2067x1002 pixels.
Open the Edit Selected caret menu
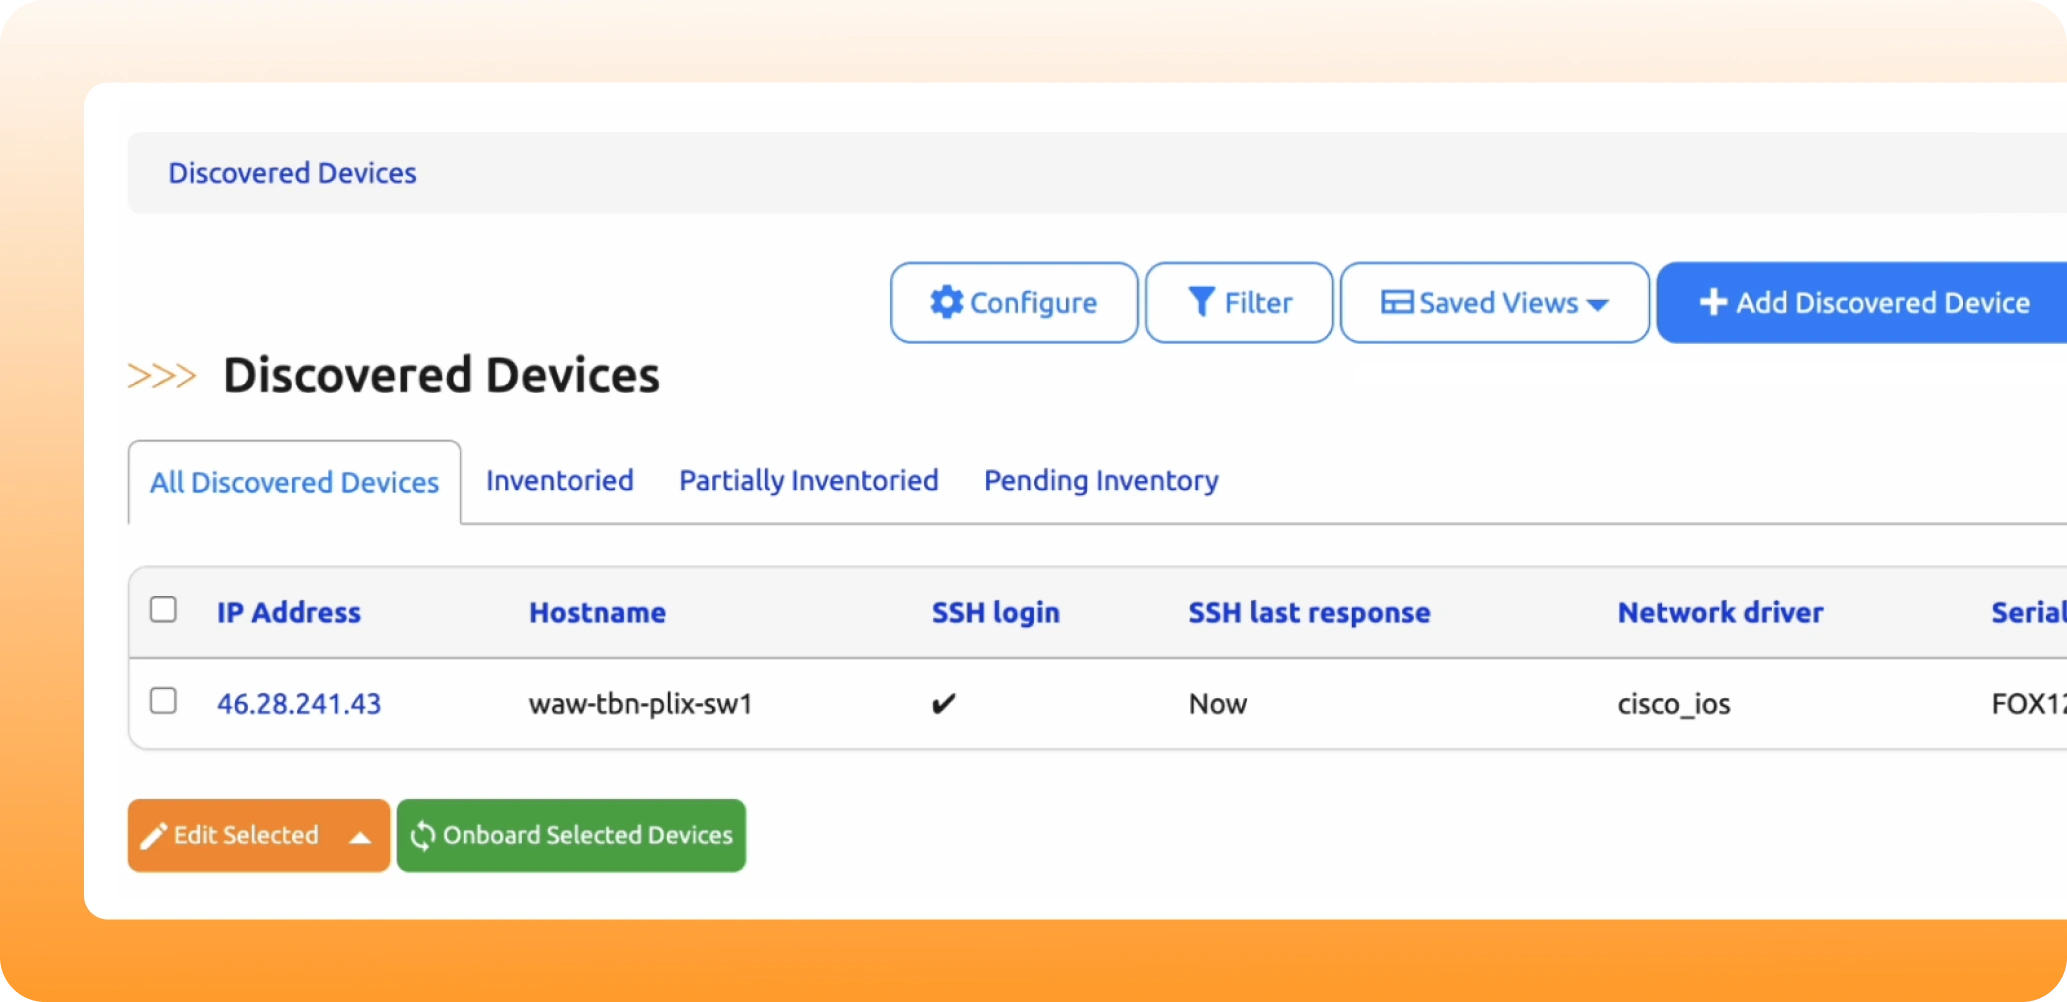click(360, 837)
